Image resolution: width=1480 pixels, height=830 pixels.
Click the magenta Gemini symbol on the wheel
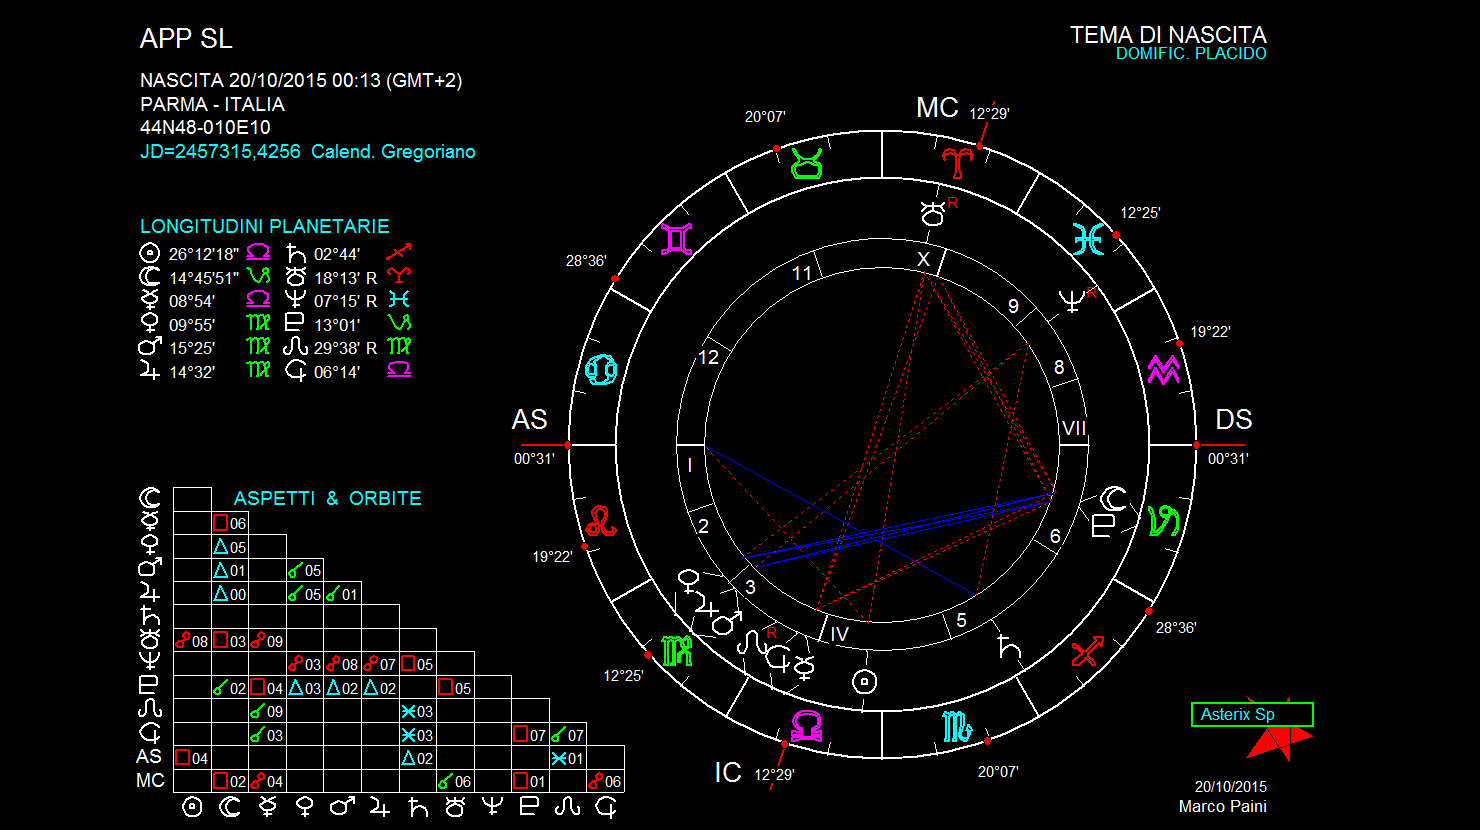coord(677,239)
